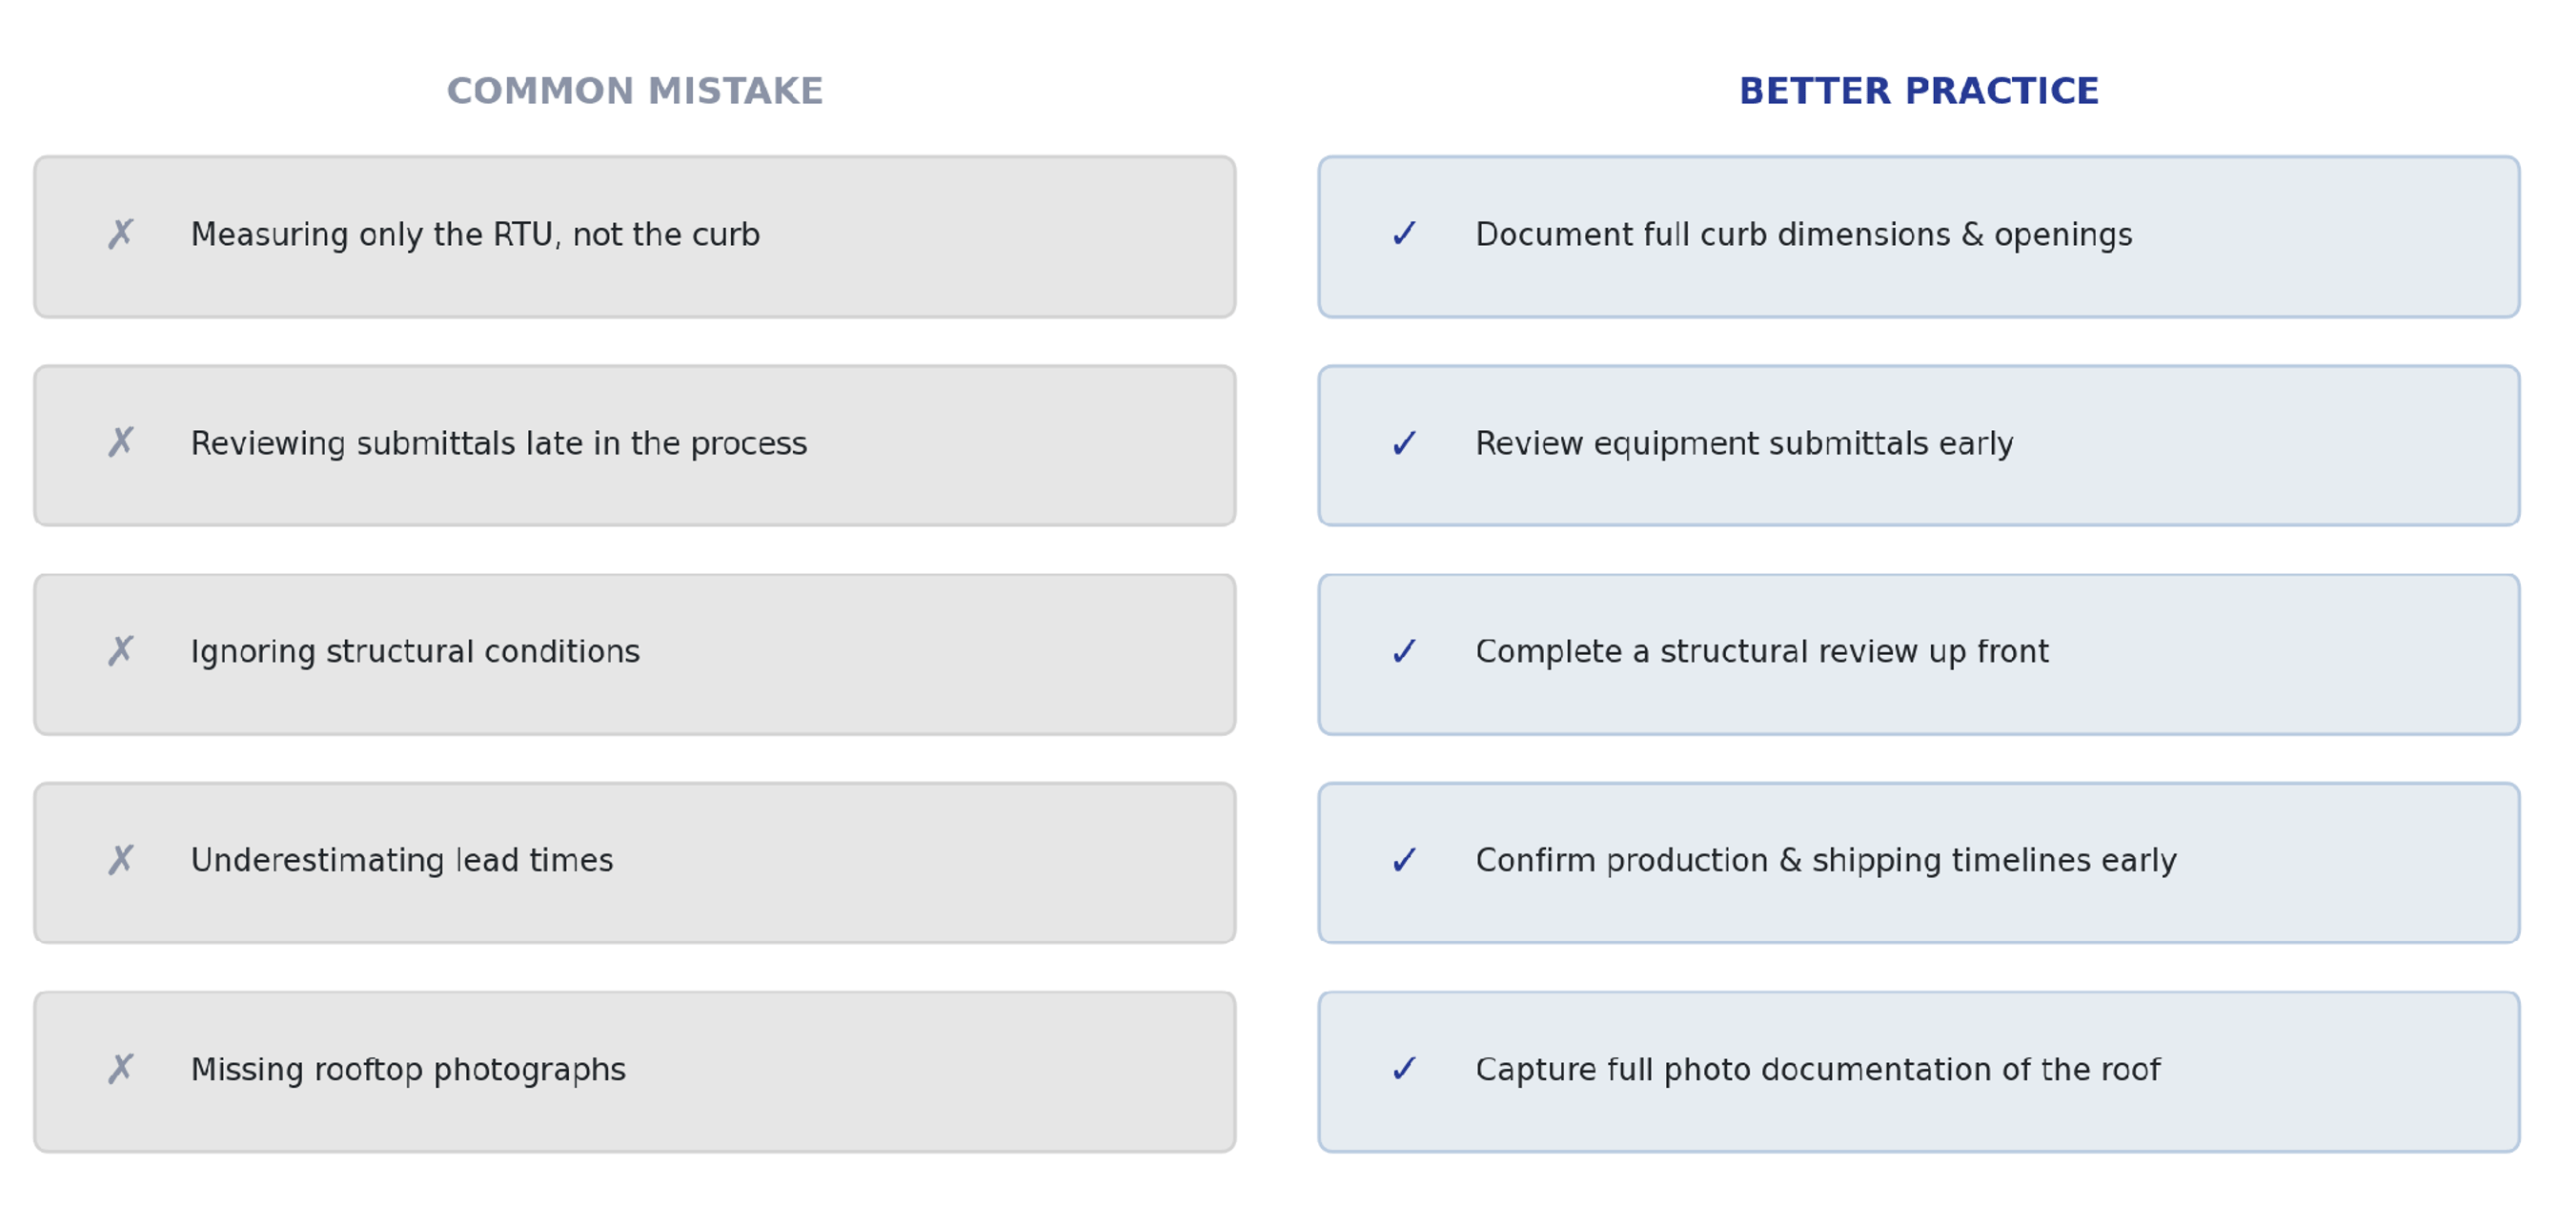Click the checkmark beside Confirm production & shipping timelines
This screenshot has height=1208, width=2560.
point(1403,859)
